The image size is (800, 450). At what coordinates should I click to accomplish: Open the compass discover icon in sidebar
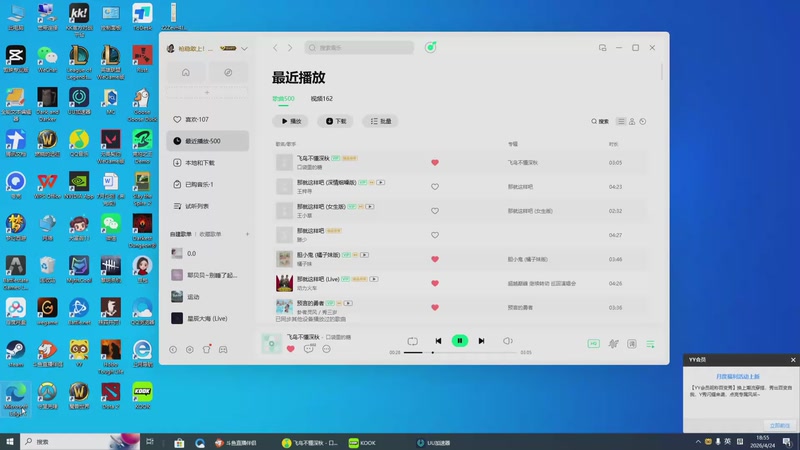228,72
